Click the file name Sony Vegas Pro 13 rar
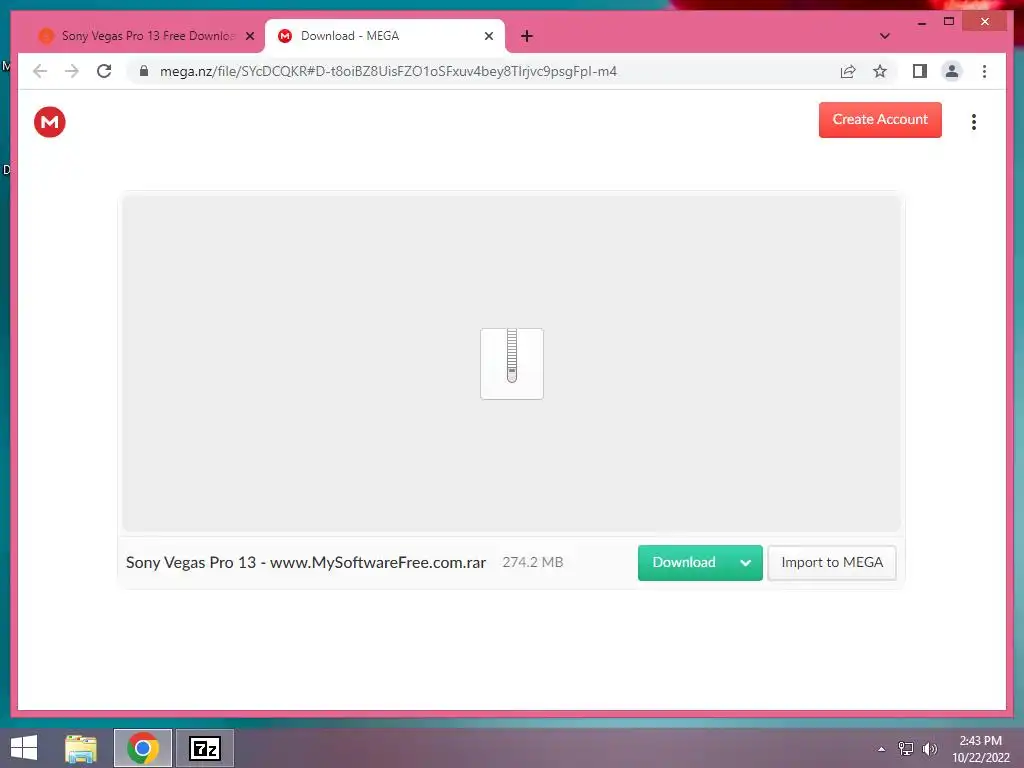This screenshot has width=1024, height=768. [x=306, y=562]
